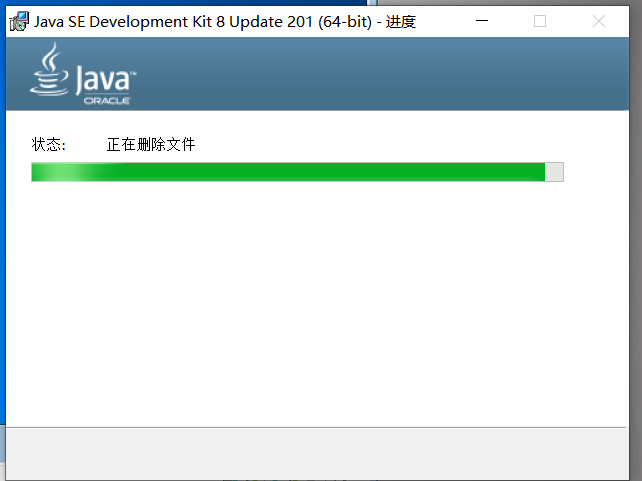Click the window title "Java SE Development Kit 8 Update 201 (64-bit) - 进度"

click(225, 22)
